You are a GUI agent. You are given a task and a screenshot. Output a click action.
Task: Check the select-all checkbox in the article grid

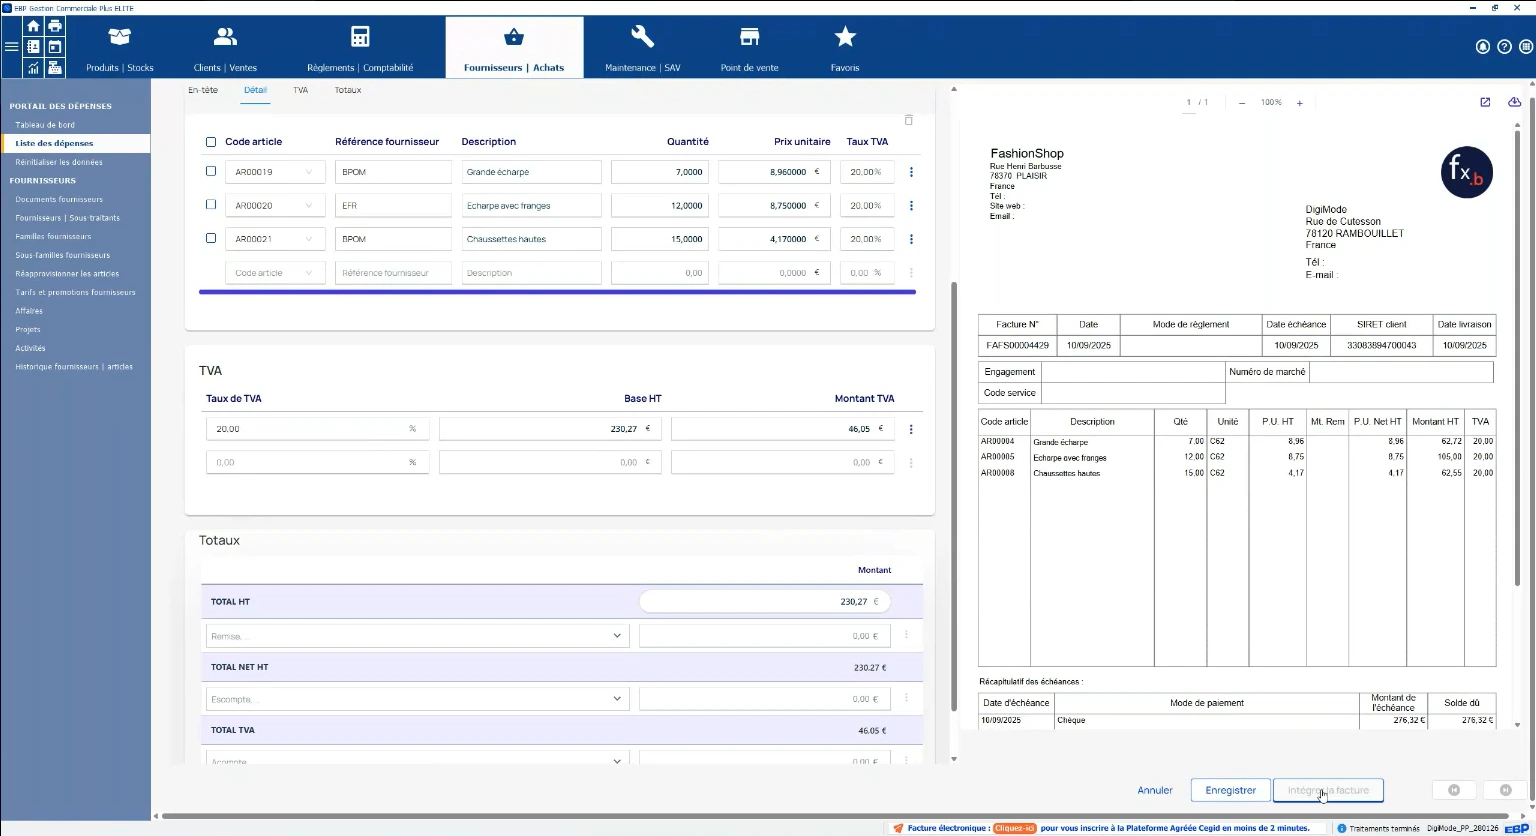pyautogui.click(x=211, y=141)
